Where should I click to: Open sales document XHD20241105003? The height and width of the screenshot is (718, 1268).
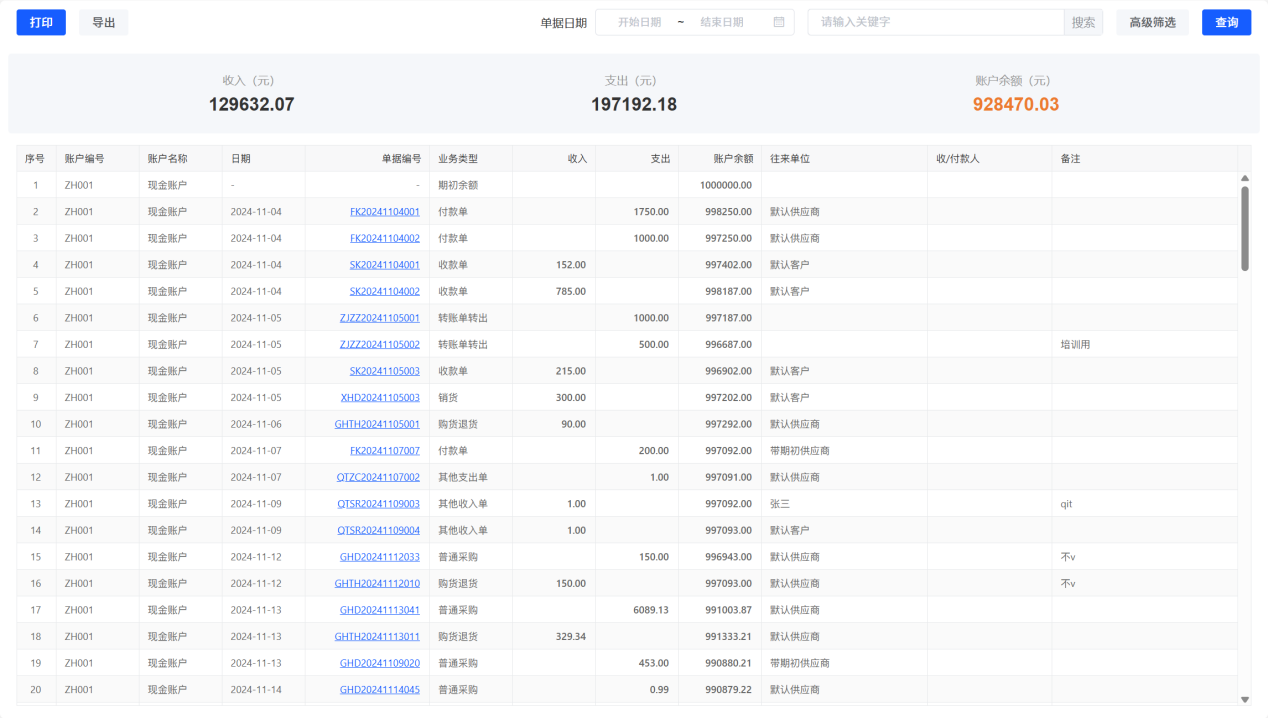tap(380, 397)
